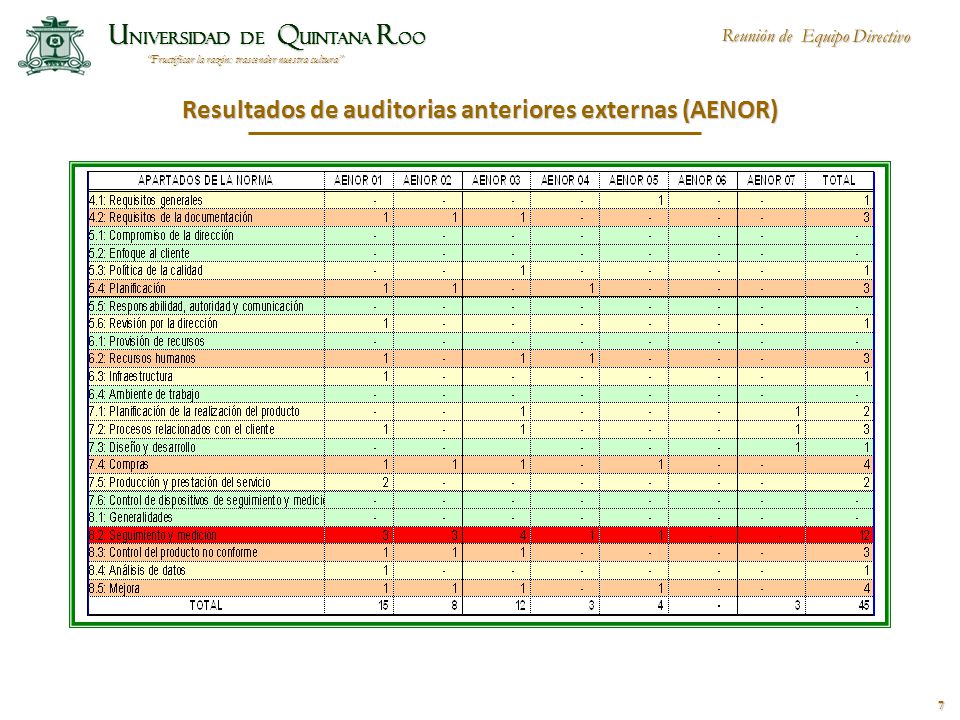Click the 'AENOR 03' column header
Viewport: 960px width, 720px height.
coord(496,180)
